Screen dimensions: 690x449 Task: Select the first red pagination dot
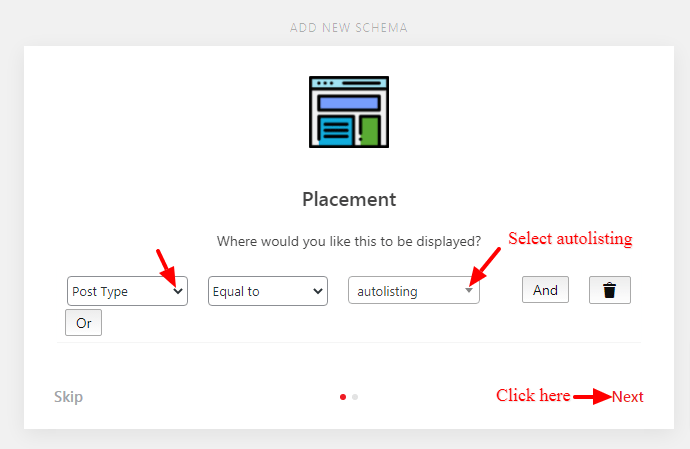click(x=343, y=397)
